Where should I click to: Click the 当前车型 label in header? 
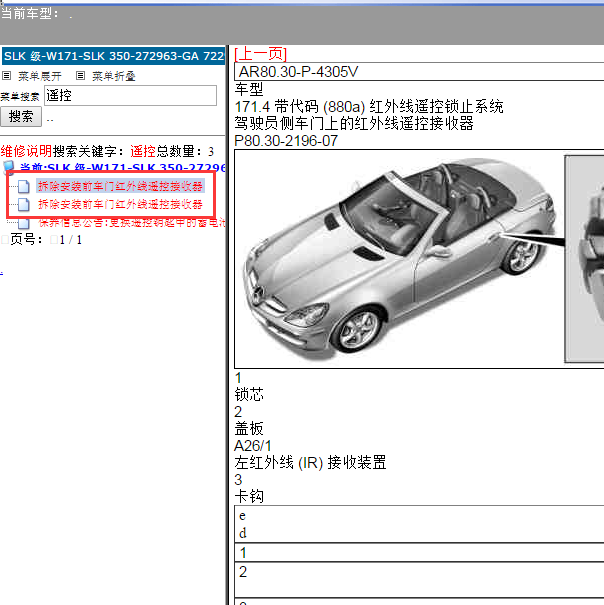pyautogui.click(x=30, y=14)
